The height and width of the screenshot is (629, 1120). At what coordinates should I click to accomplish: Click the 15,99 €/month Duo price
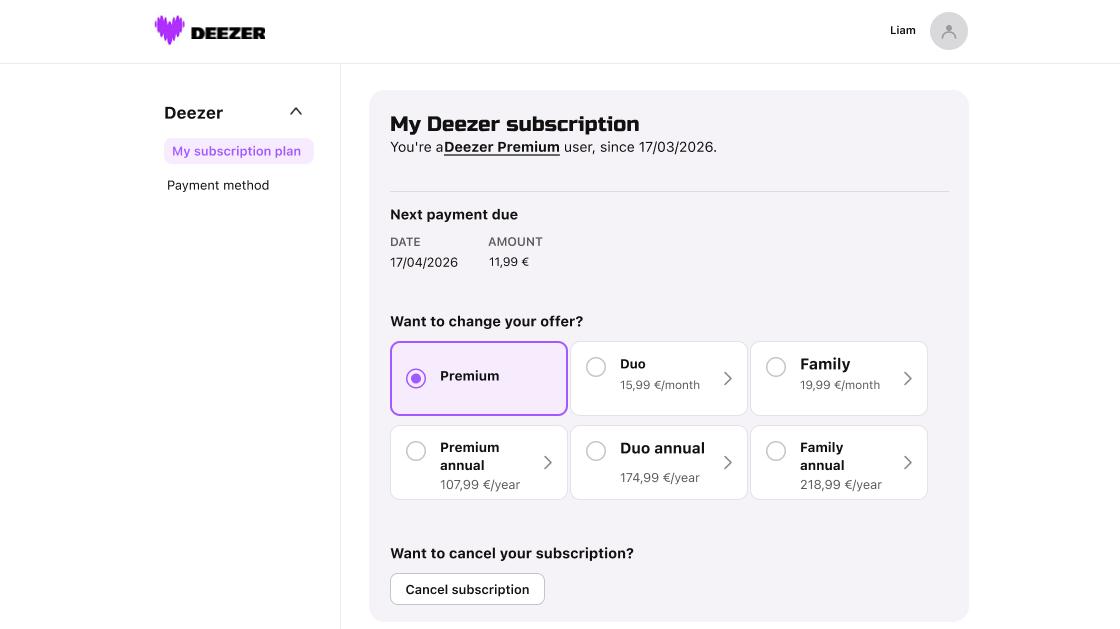[x=660, y=385]
